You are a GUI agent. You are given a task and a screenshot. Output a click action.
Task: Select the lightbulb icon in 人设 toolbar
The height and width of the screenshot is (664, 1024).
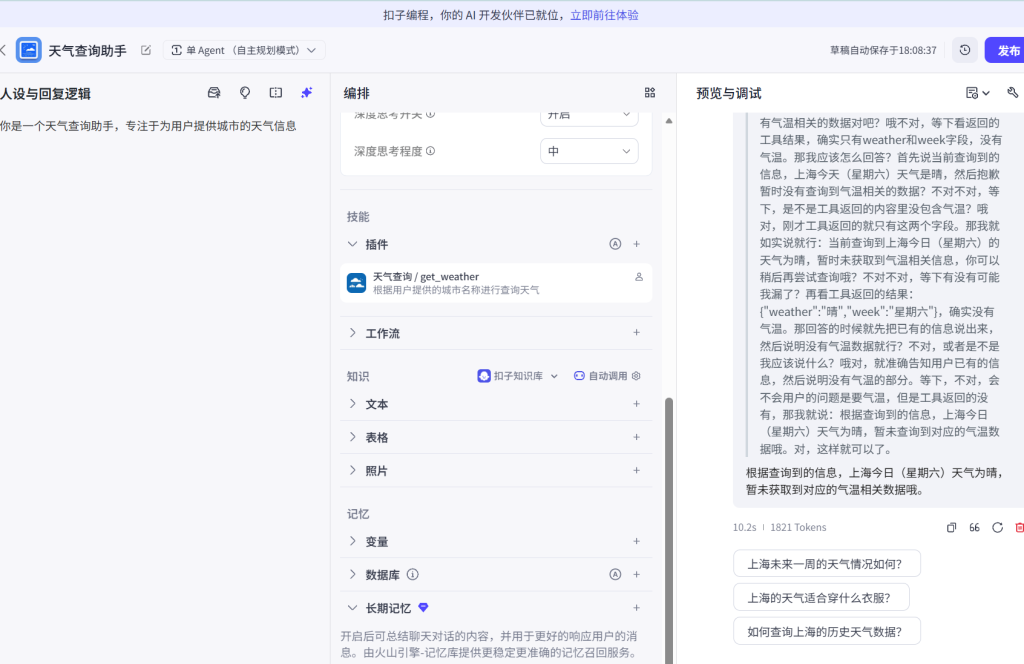244,92
